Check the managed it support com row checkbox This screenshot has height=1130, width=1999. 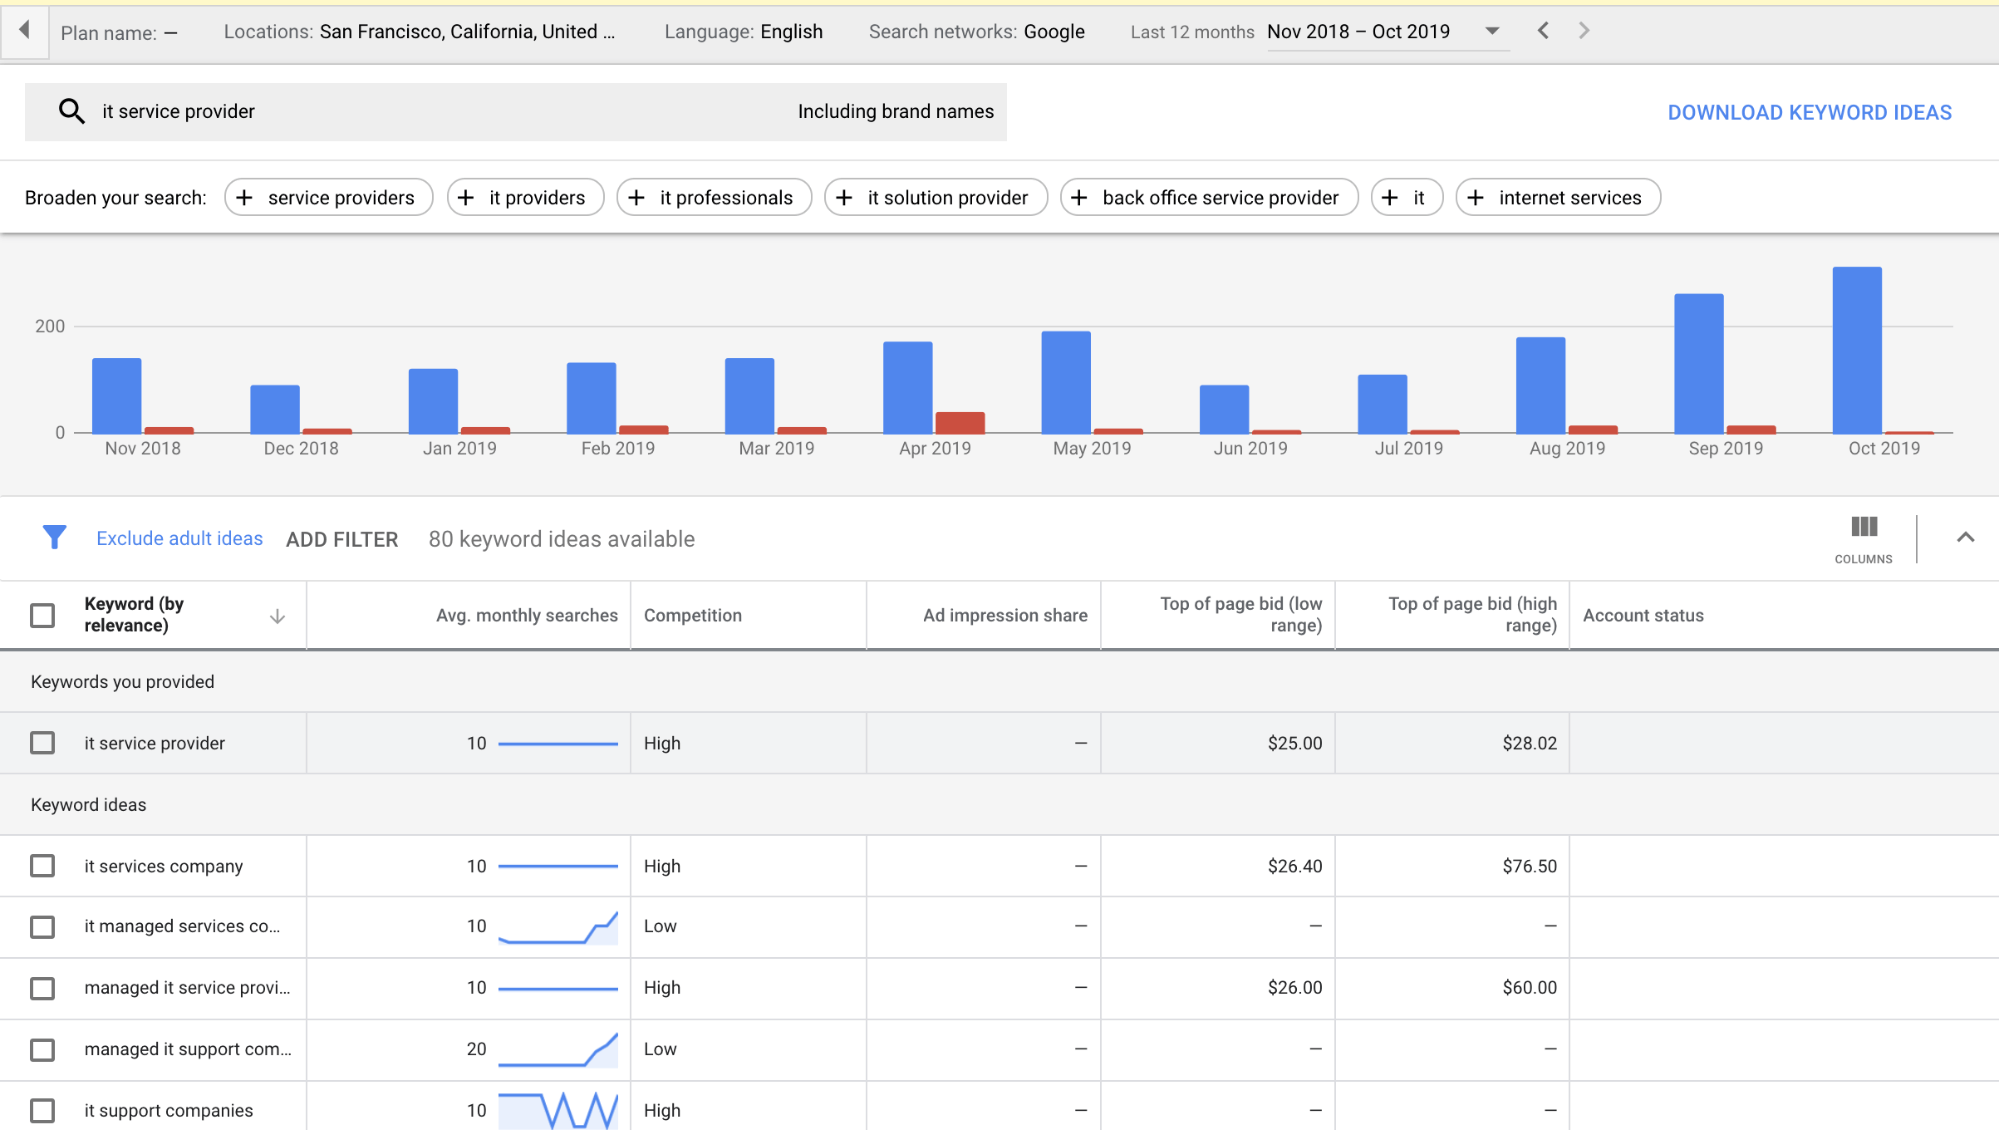[x=42, y=1049]
